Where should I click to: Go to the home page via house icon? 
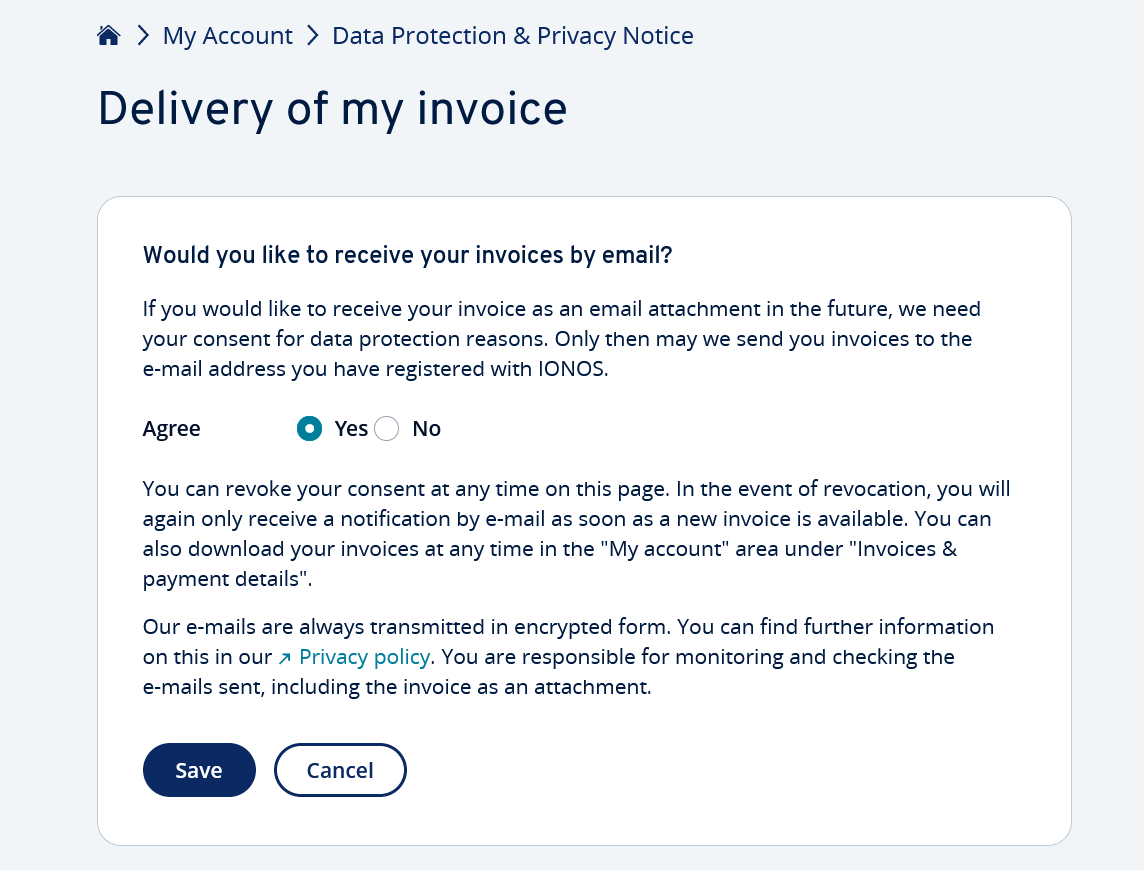click(108, 35)
